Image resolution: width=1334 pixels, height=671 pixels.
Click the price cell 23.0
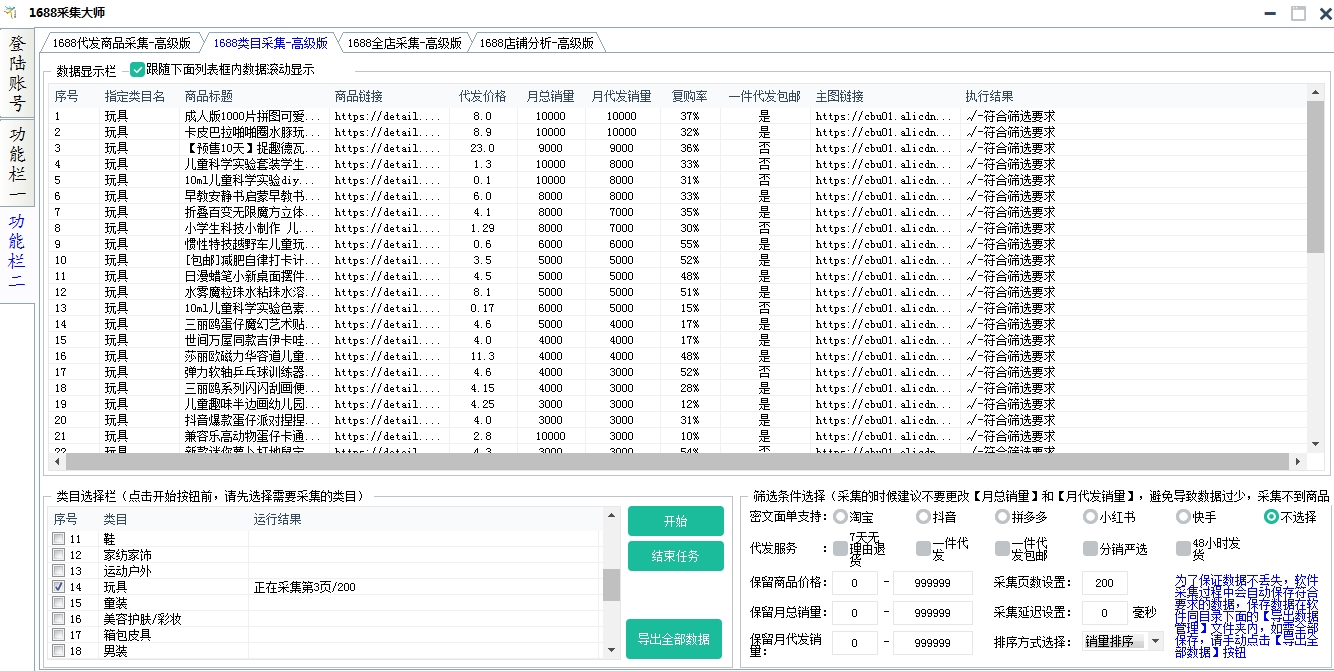tap(482, 148)
